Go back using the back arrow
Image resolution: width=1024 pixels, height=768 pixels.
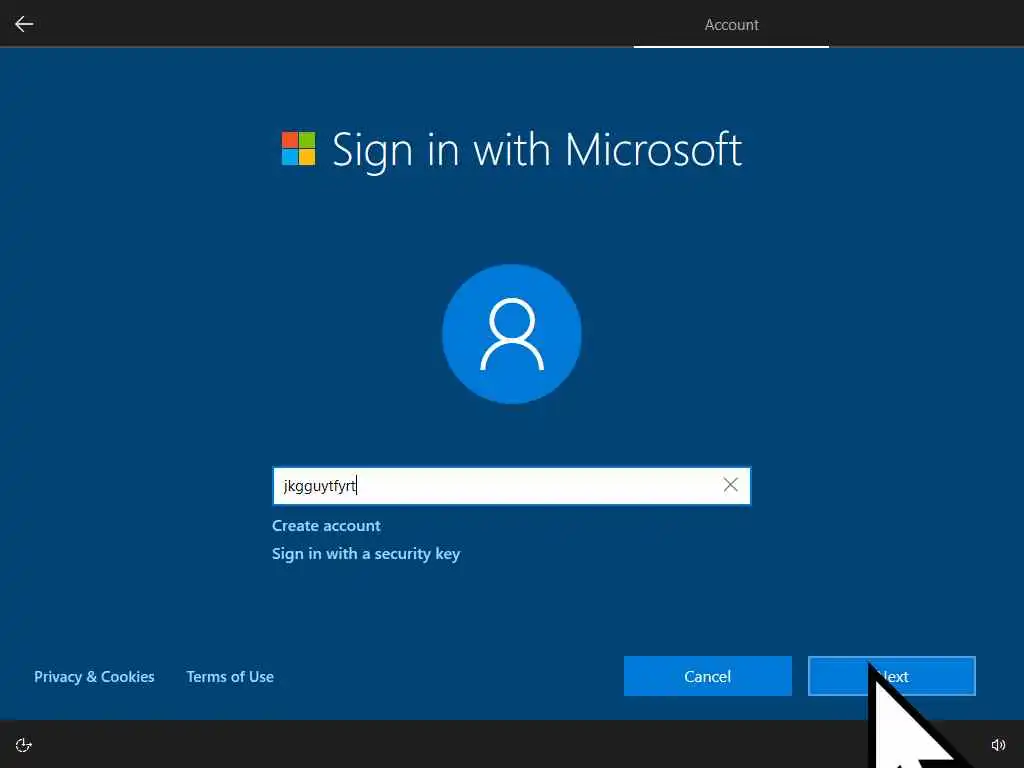24,24
